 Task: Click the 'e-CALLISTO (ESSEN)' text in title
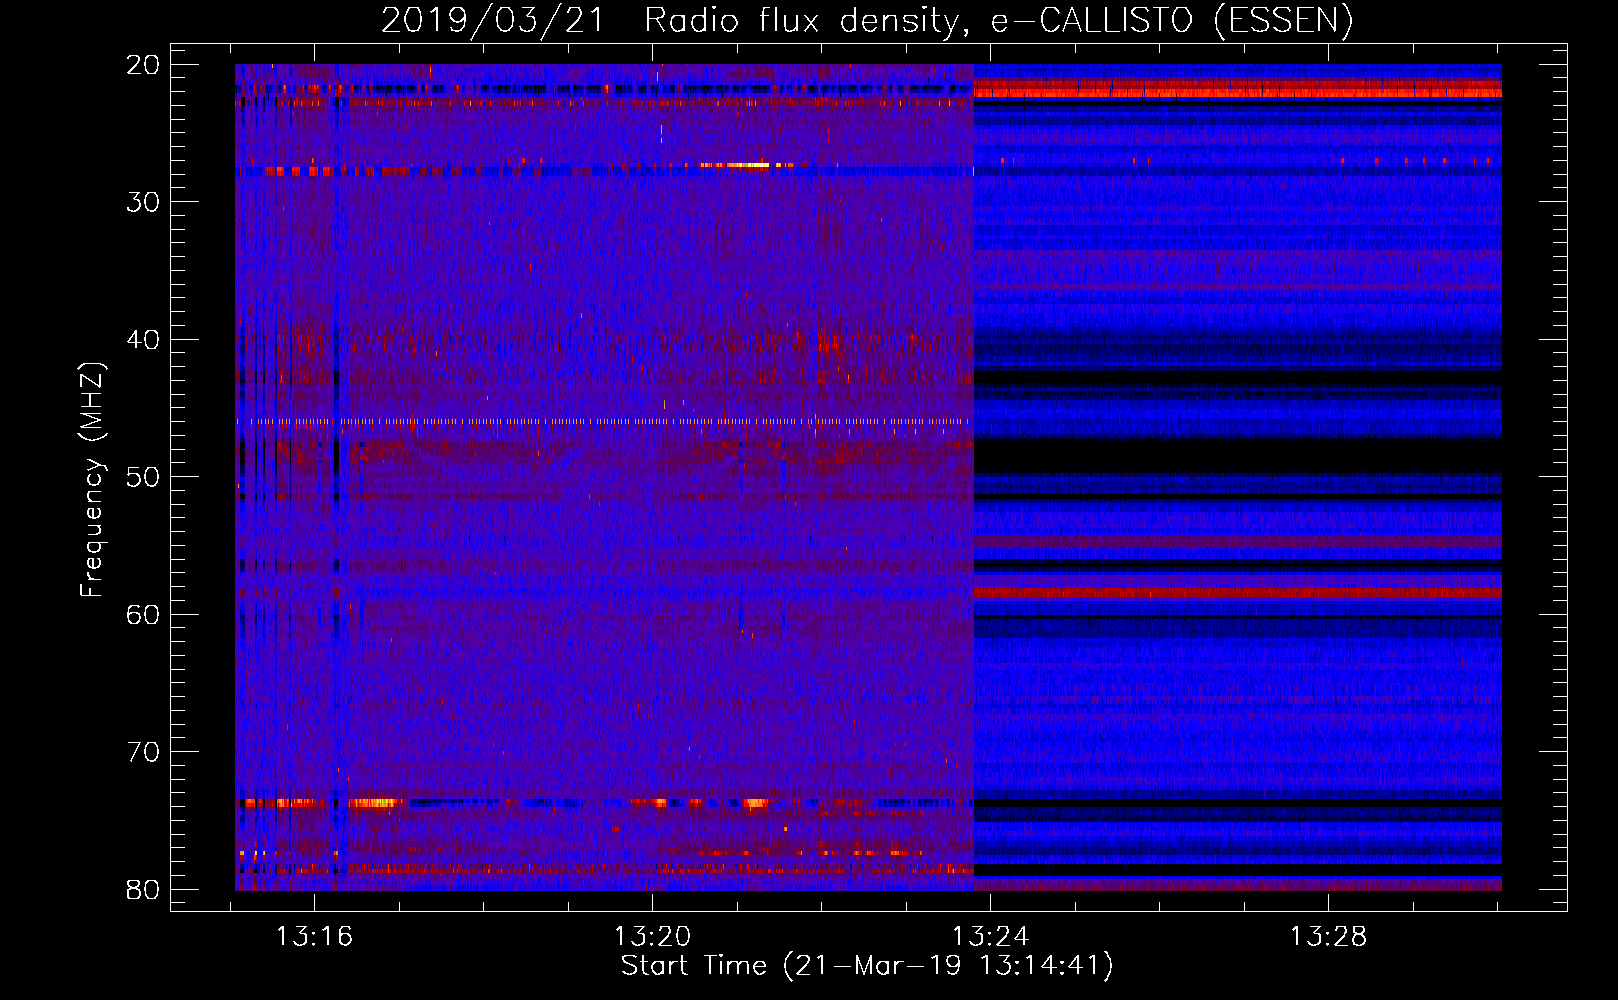point(1172,21)
